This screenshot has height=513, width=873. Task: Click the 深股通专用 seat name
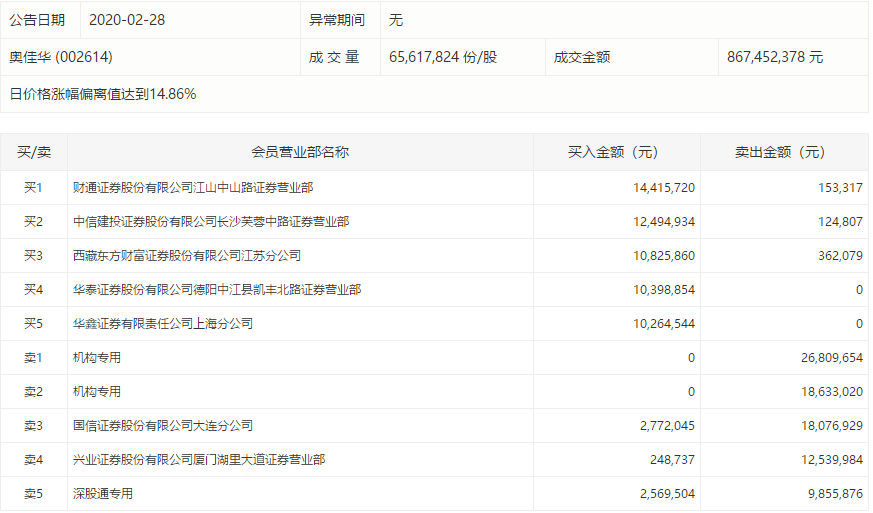coord(103,493)
